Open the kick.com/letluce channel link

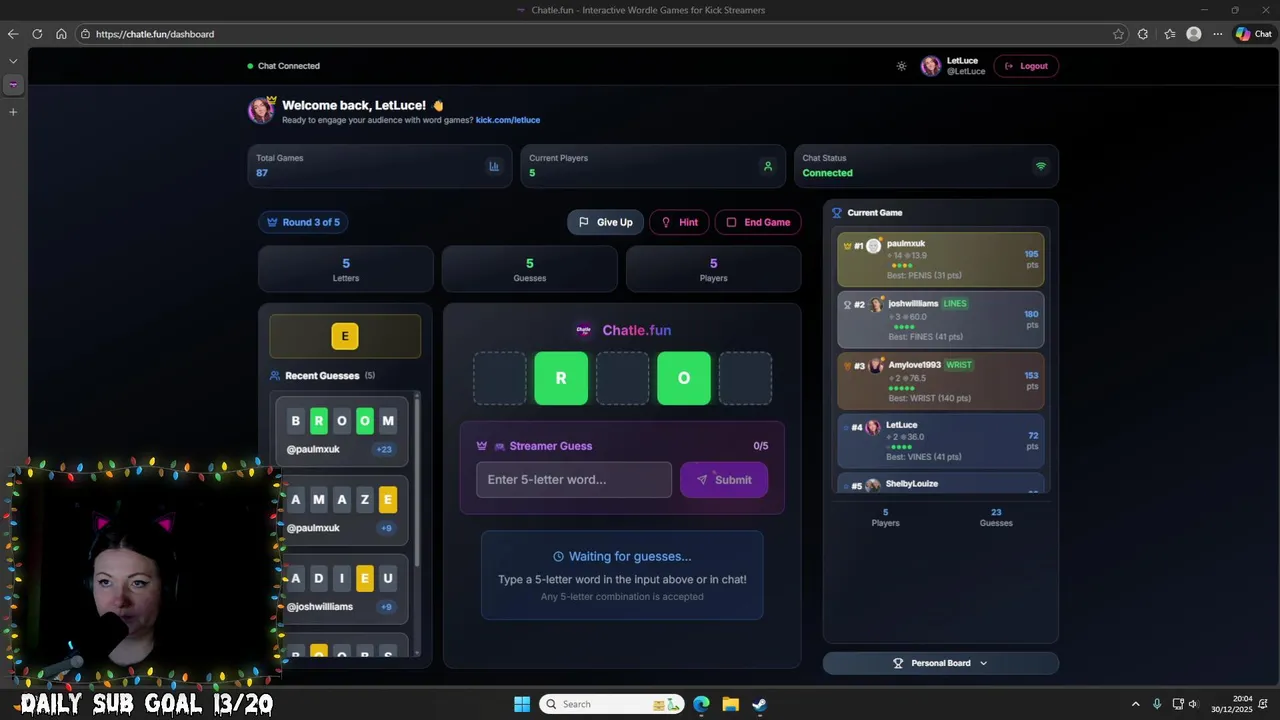(x=508, y=120)
